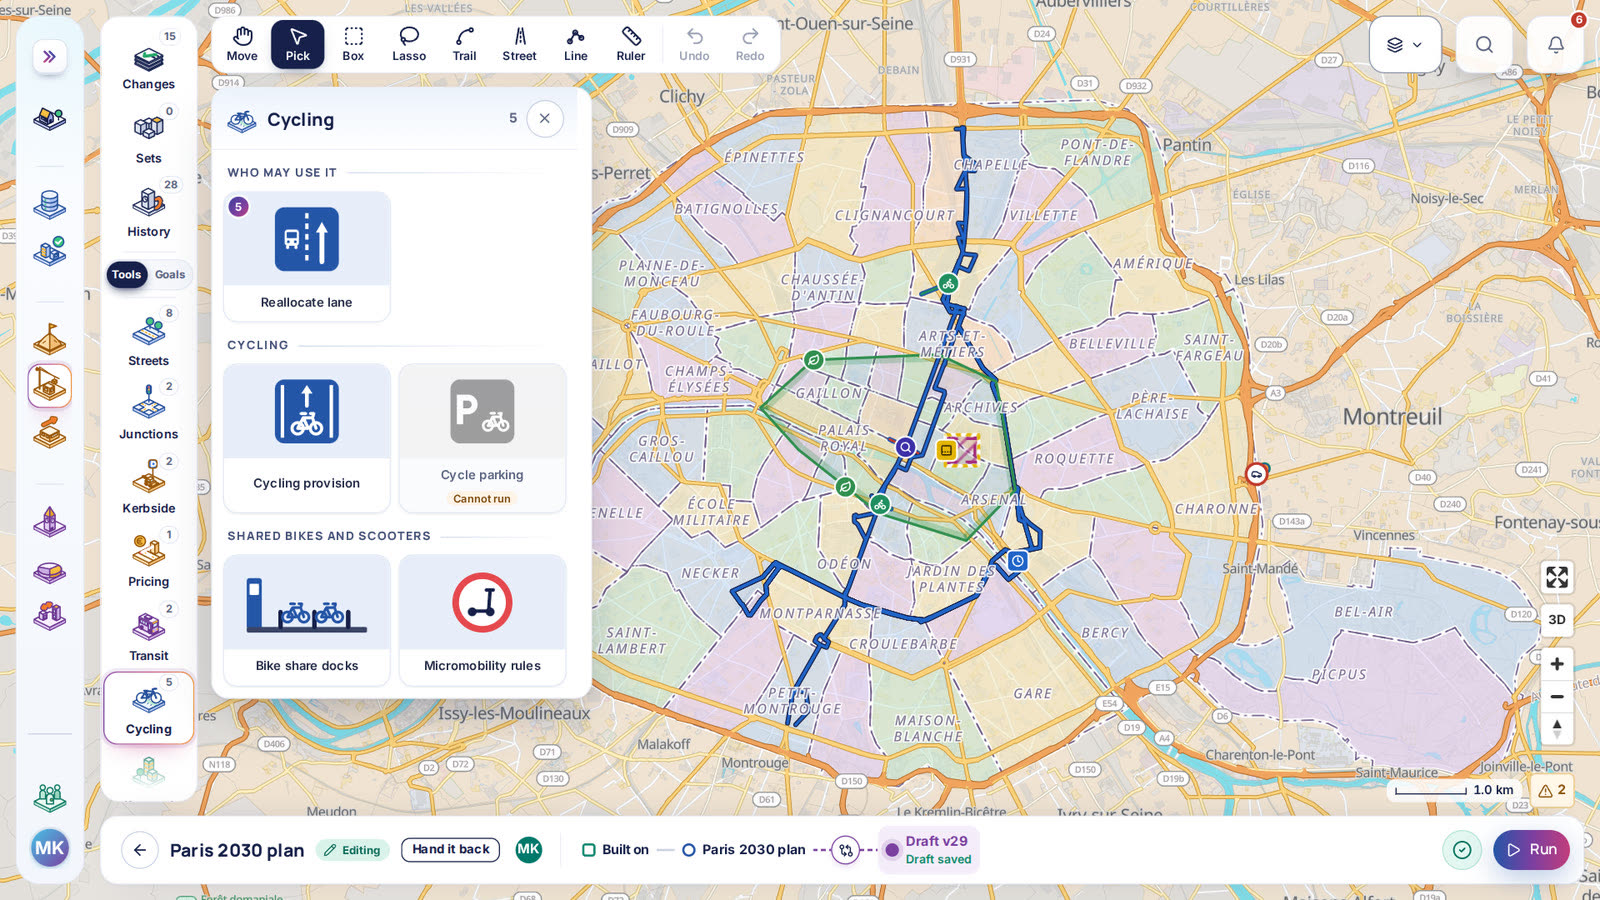Open the Sets panel
Viewport: 1600px width, 900px height.
tap(149, 136)
